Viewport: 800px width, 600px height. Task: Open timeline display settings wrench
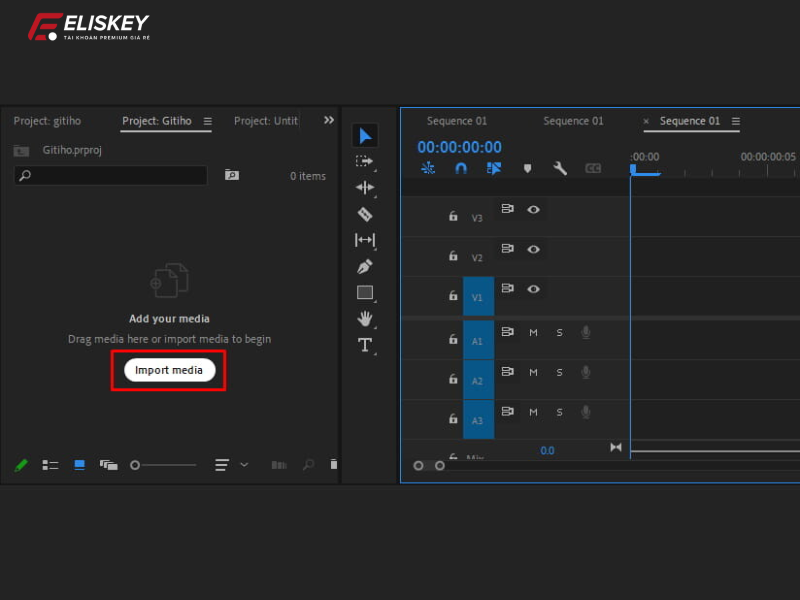560,169
